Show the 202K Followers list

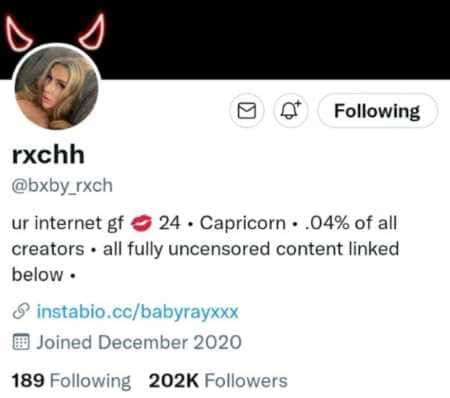[218, 381]
